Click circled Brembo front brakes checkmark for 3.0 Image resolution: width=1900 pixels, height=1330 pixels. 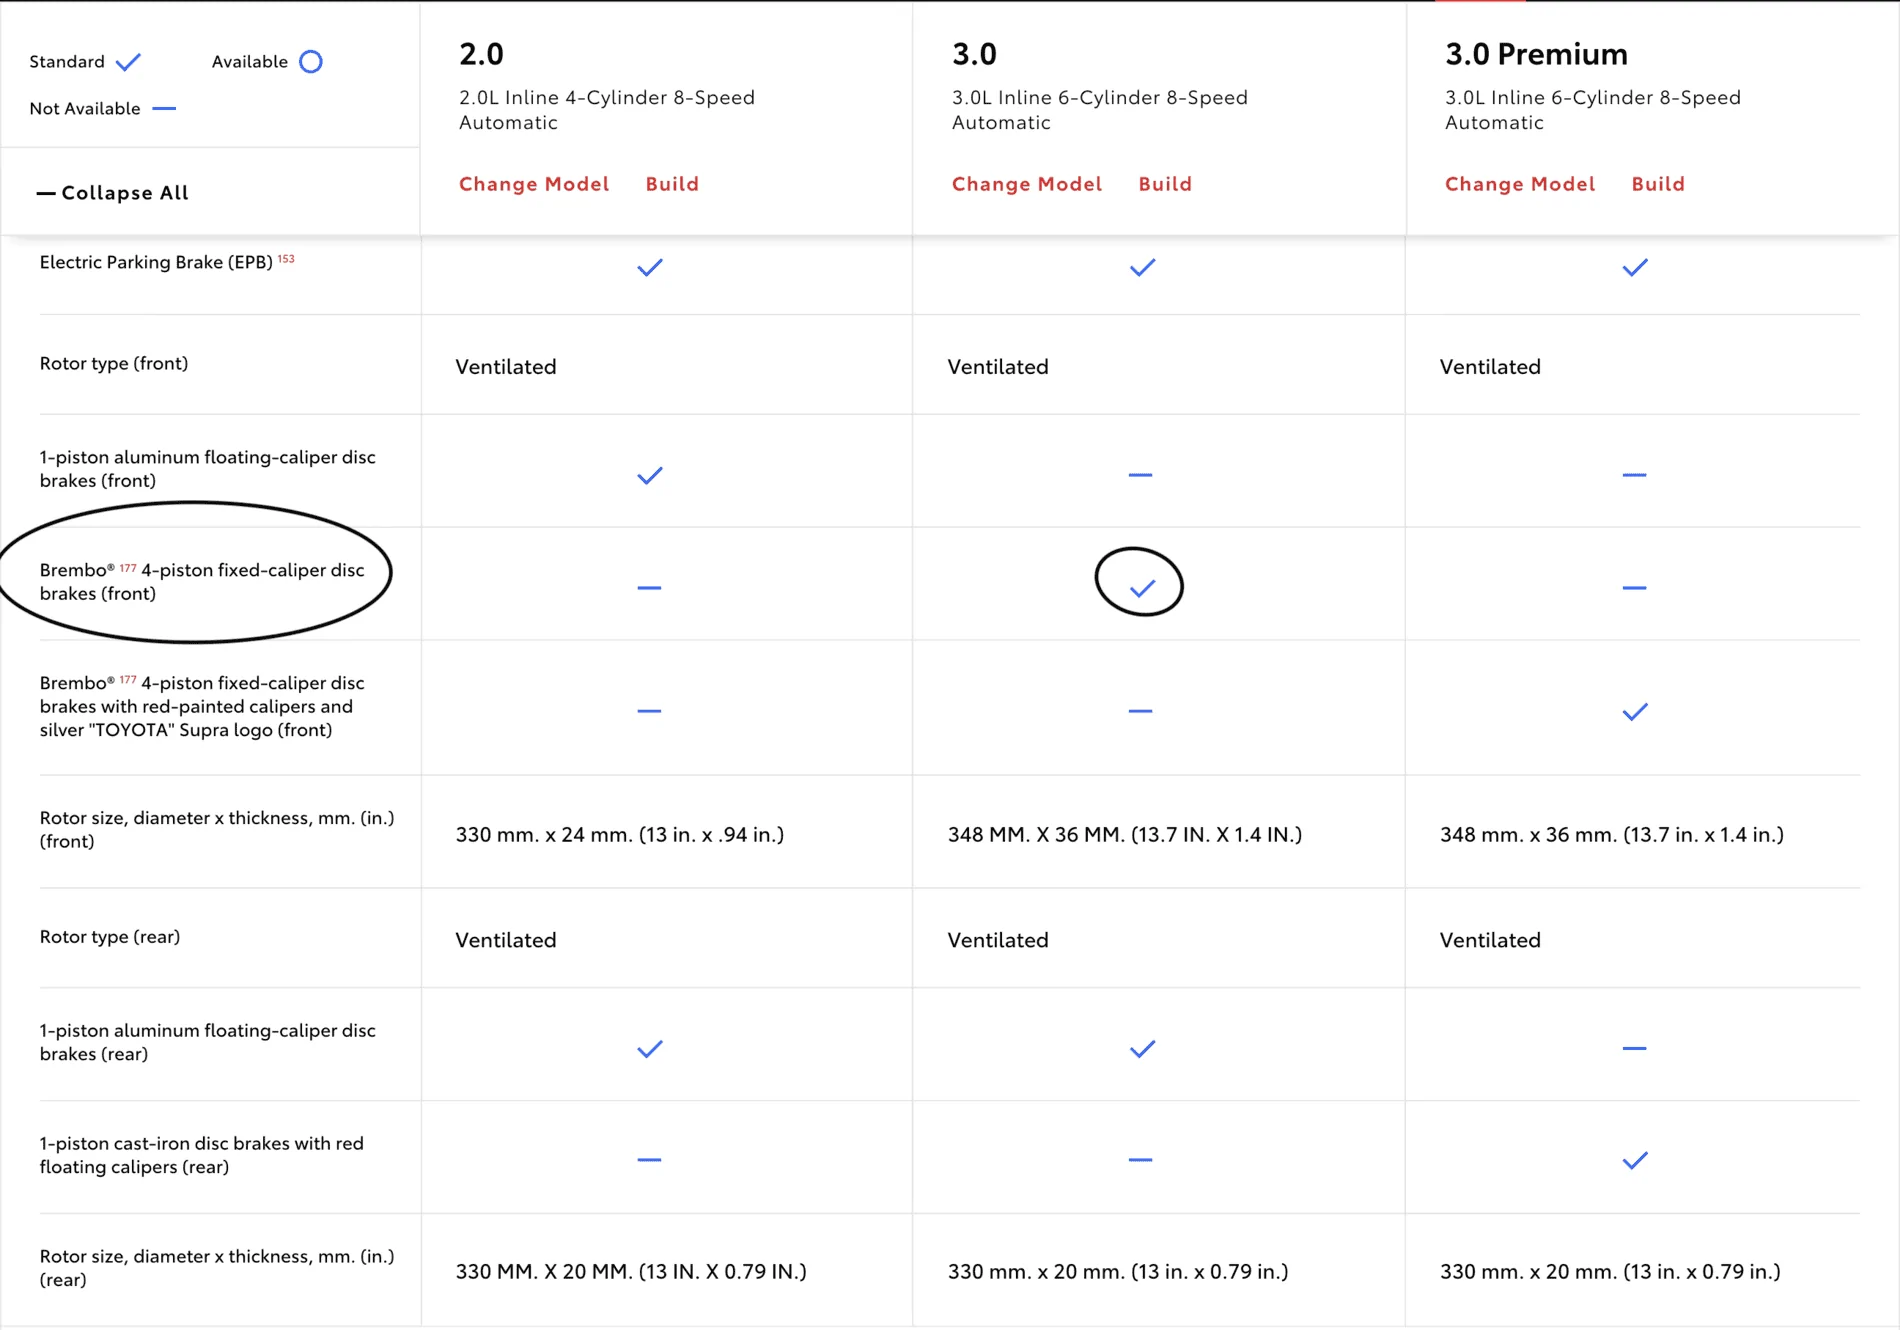(x=1142, y=588)
